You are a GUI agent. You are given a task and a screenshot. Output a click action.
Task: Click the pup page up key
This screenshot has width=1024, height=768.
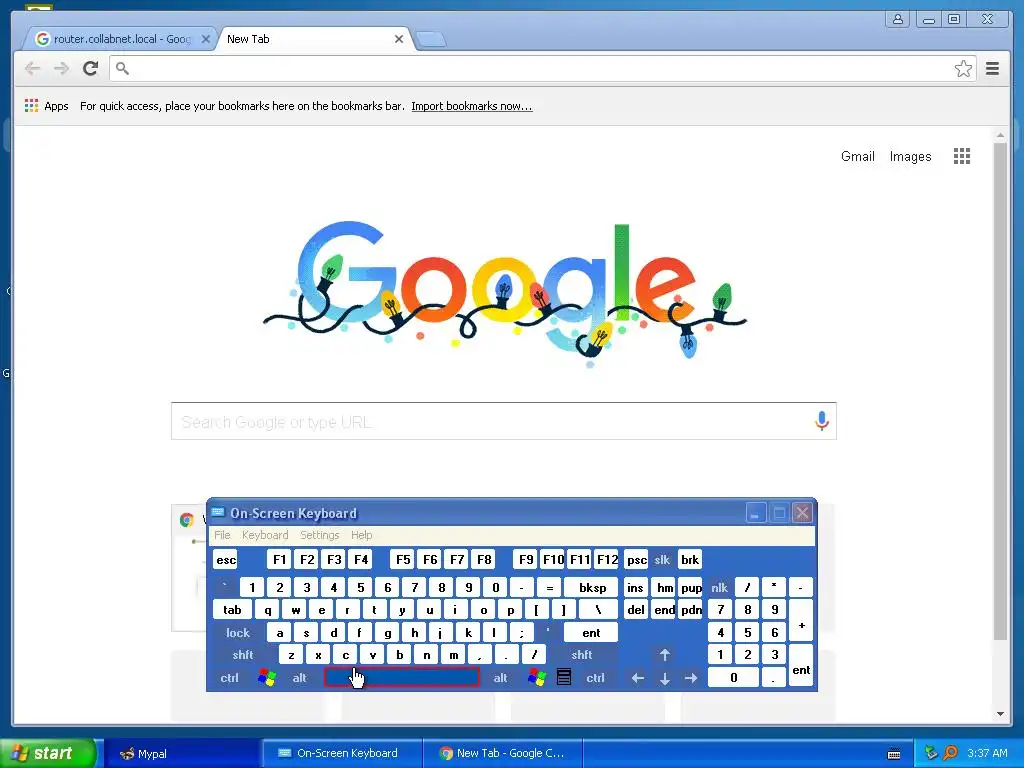point(691,588)
